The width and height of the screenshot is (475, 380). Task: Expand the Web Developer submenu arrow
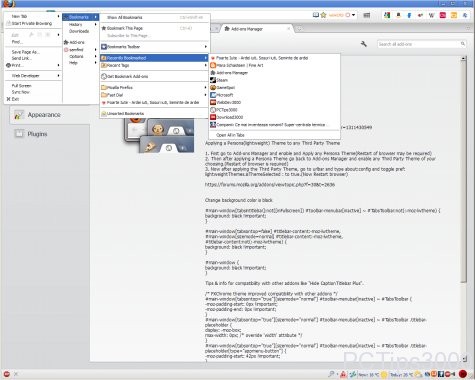tap(58, 76)
